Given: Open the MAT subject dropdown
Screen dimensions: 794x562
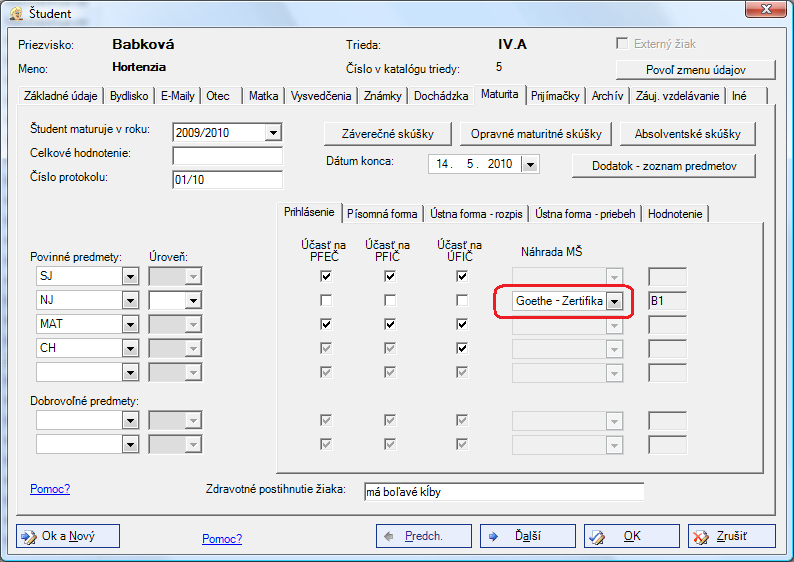Looking at the screenshot, I should [130, 325].
